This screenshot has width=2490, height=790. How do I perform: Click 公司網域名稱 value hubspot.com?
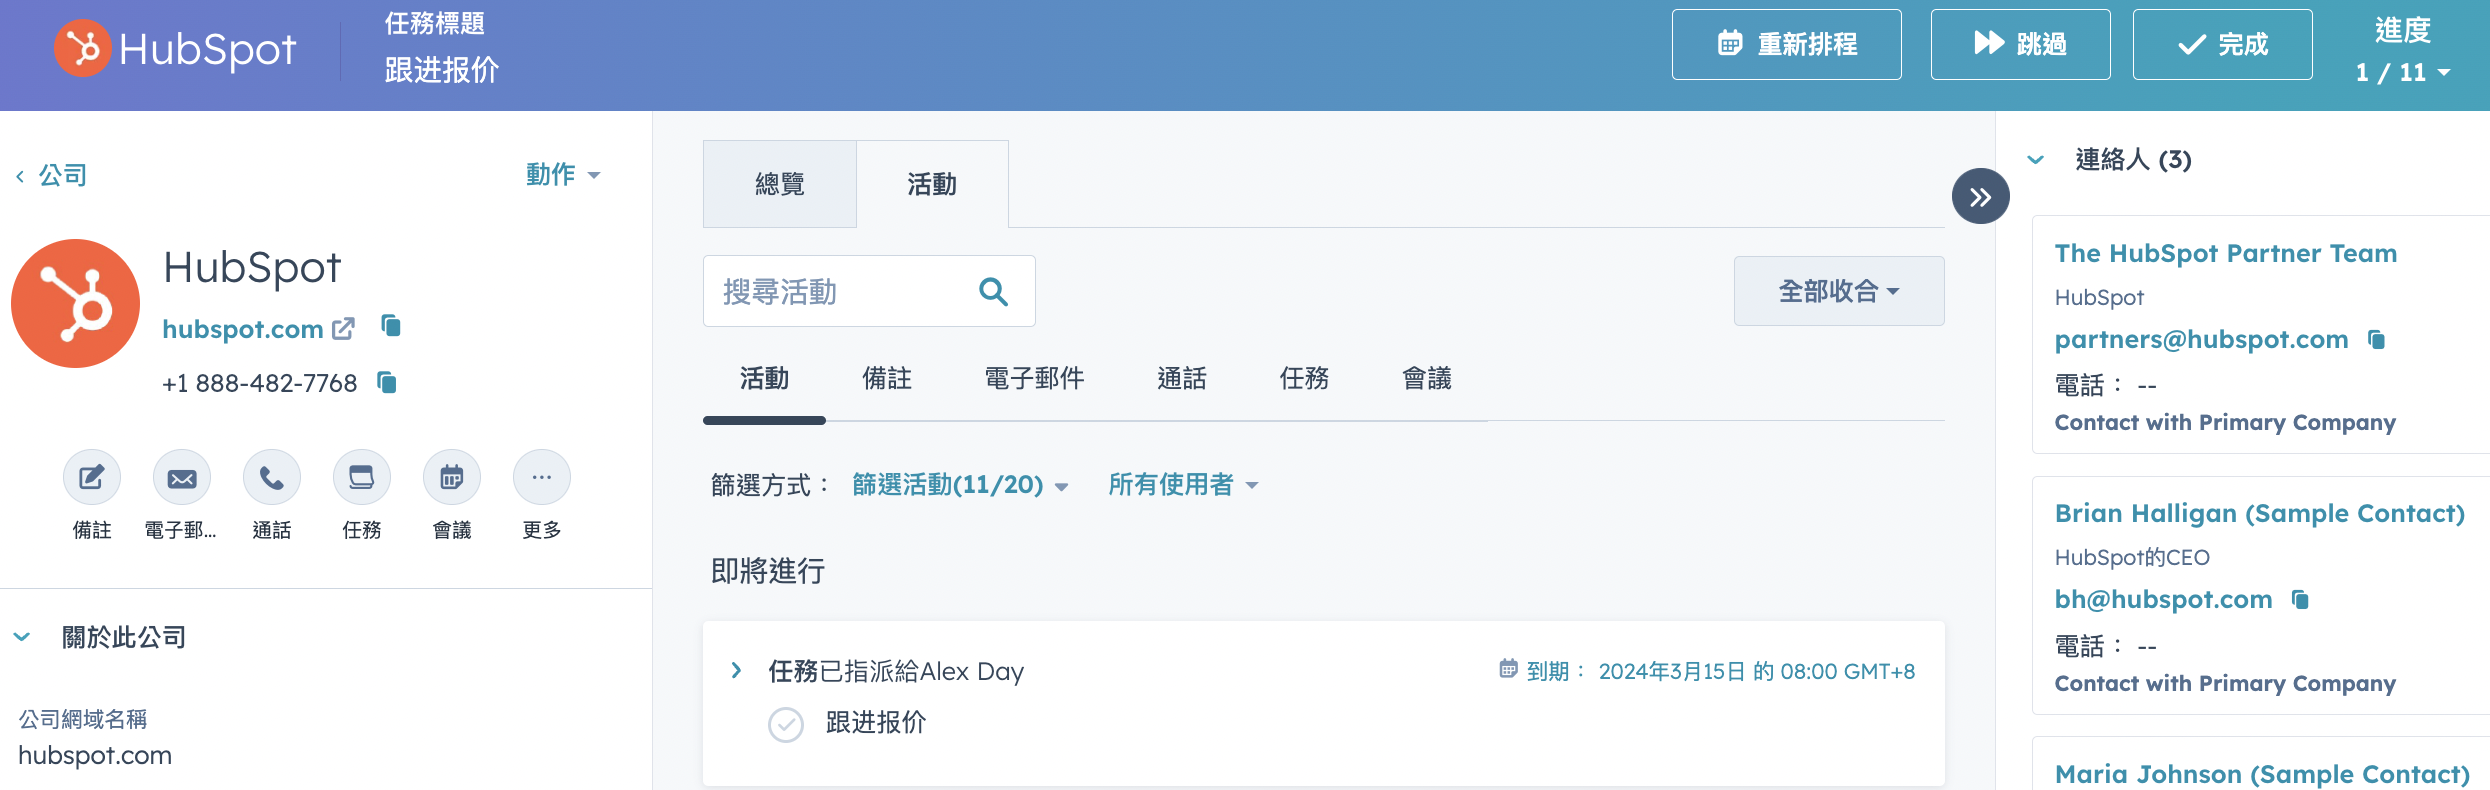[x=95, y=755]
